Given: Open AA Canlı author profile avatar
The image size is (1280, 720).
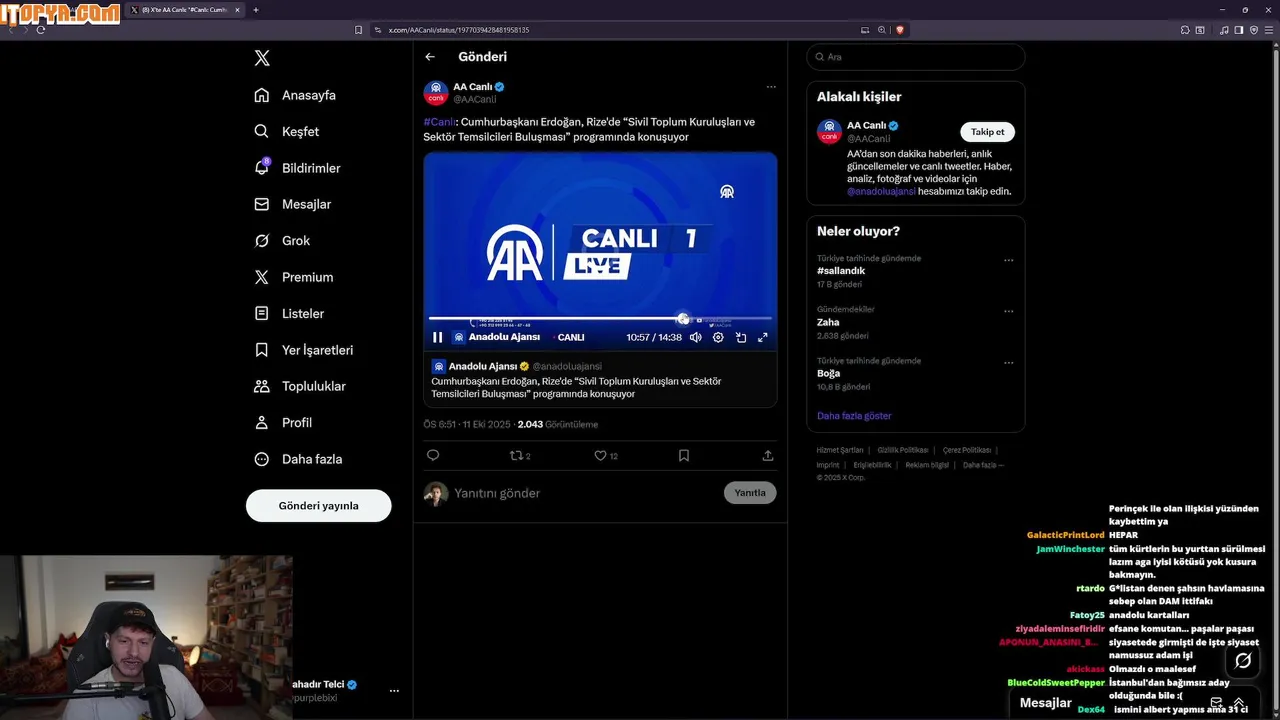Looking at the screenshot, I should pyautogui.click(x=436, y=93).
